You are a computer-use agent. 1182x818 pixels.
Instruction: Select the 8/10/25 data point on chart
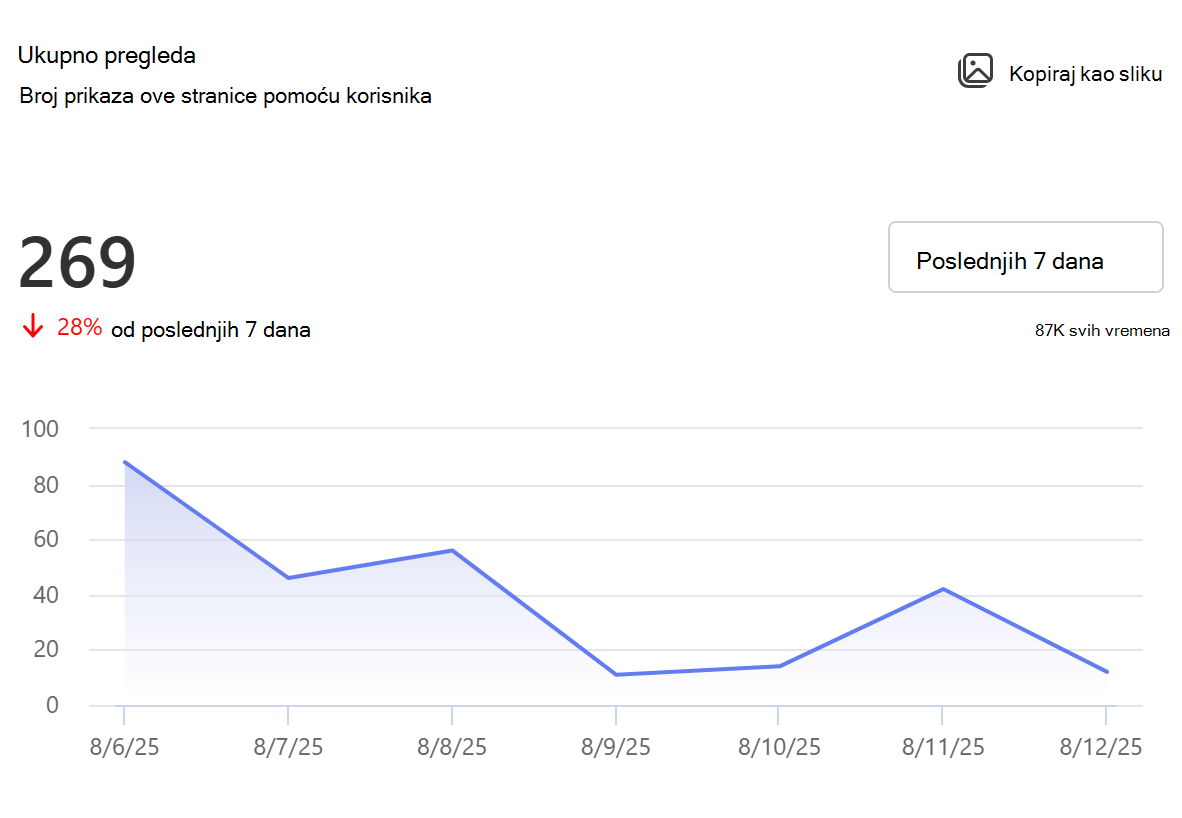[779, 666]
